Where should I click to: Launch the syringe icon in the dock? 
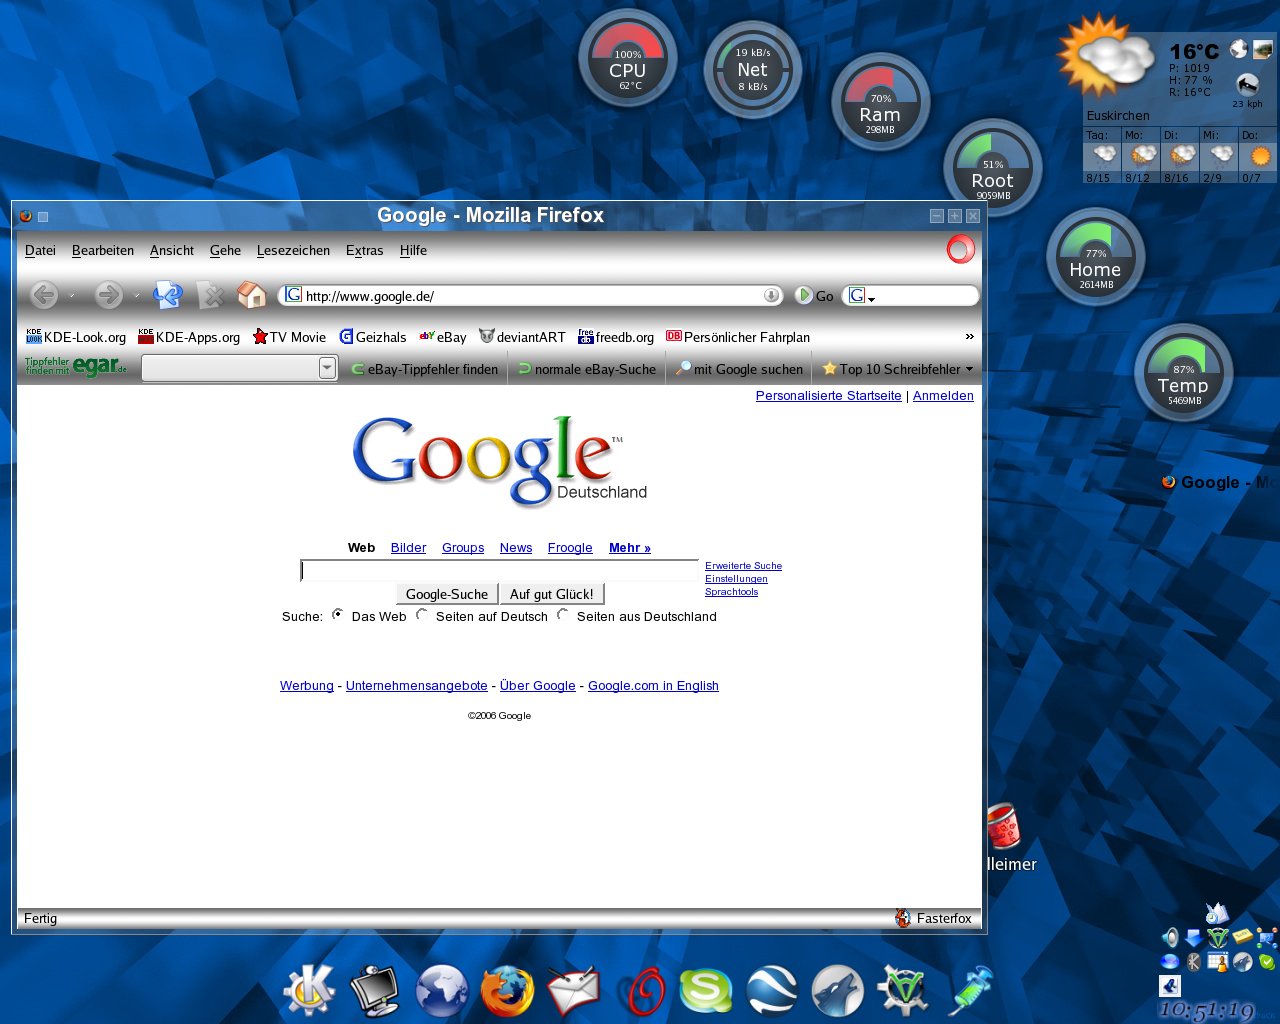(970, 991)
